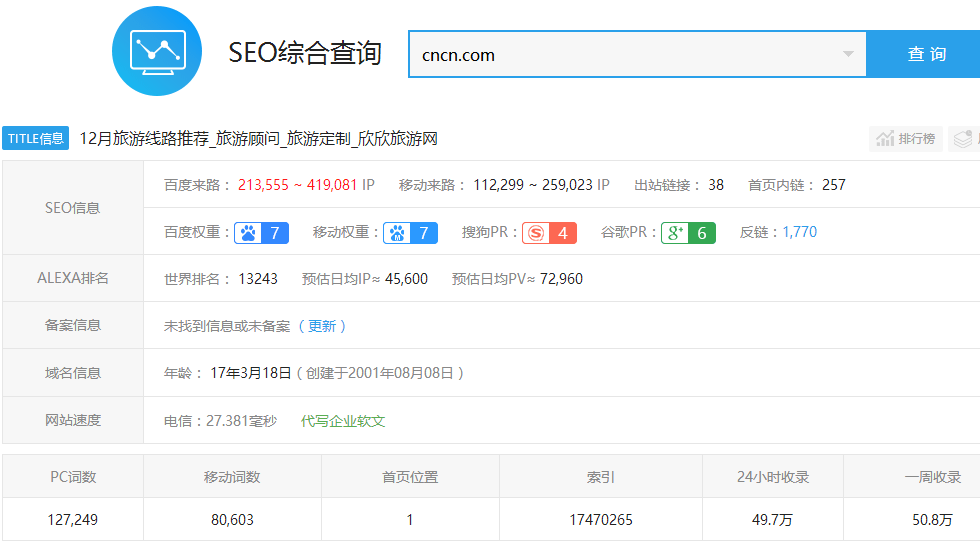980x542 pixels.
Task: Click the page title text 12月旅游线路推荐
Action: pyautogui.click(x=144, y=138)
